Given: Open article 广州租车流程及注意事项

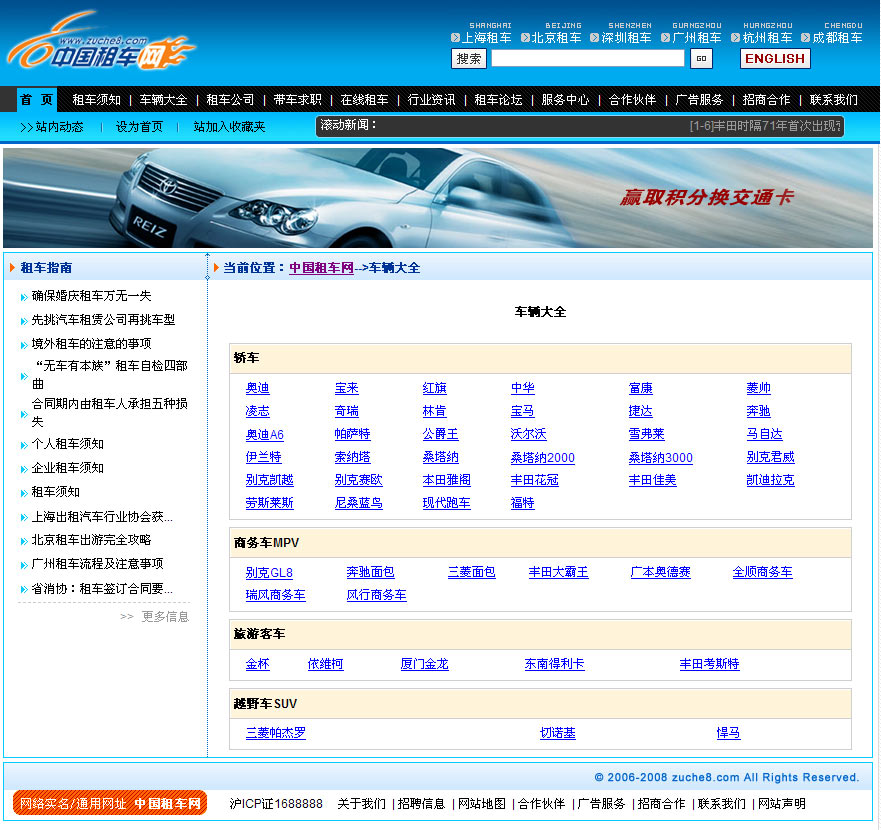Looking at the screenshot, I should click(97, 564).
